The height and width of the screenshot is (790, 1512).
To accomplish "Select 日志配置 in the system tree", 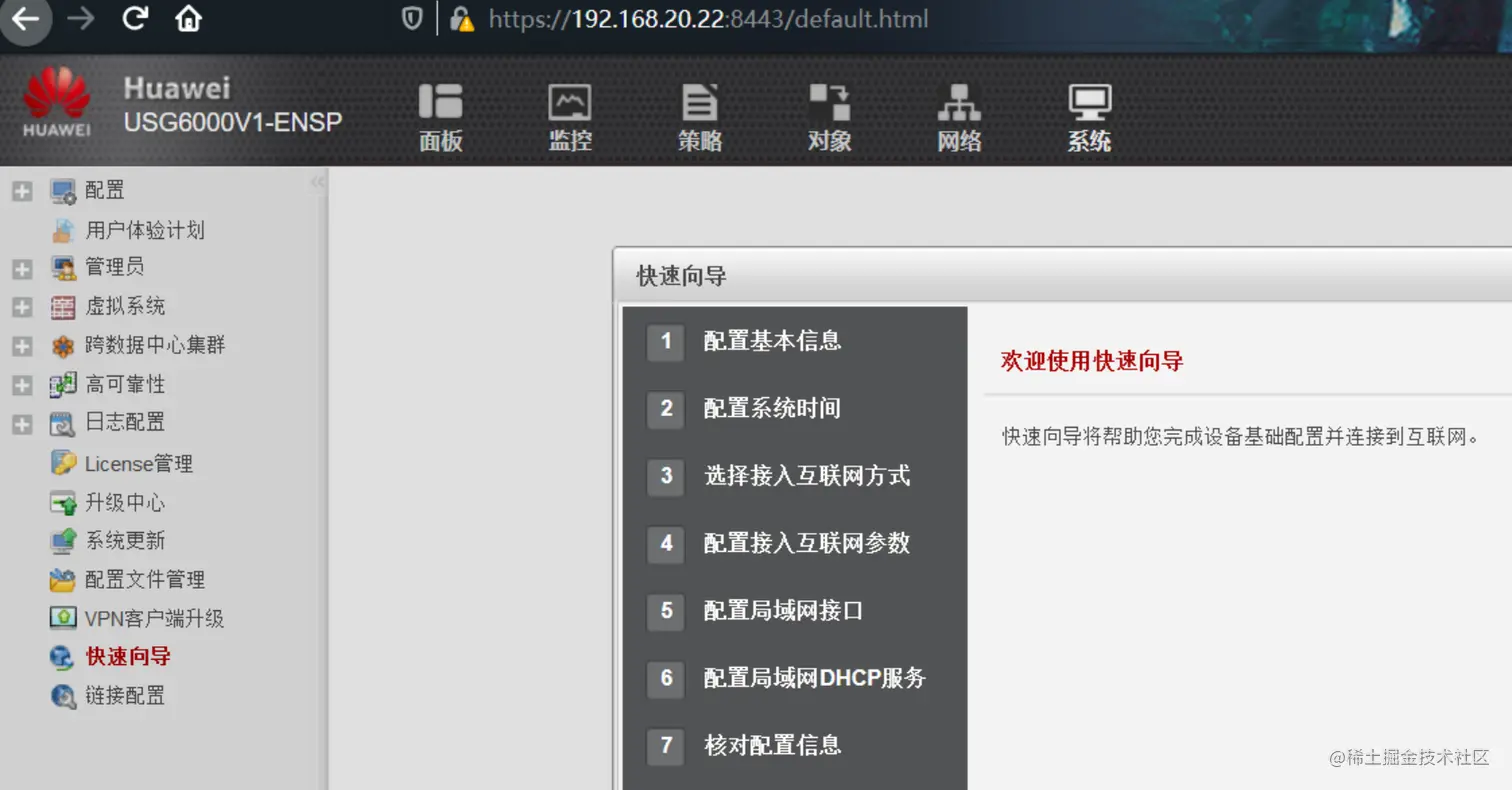I will pos(125,422).
